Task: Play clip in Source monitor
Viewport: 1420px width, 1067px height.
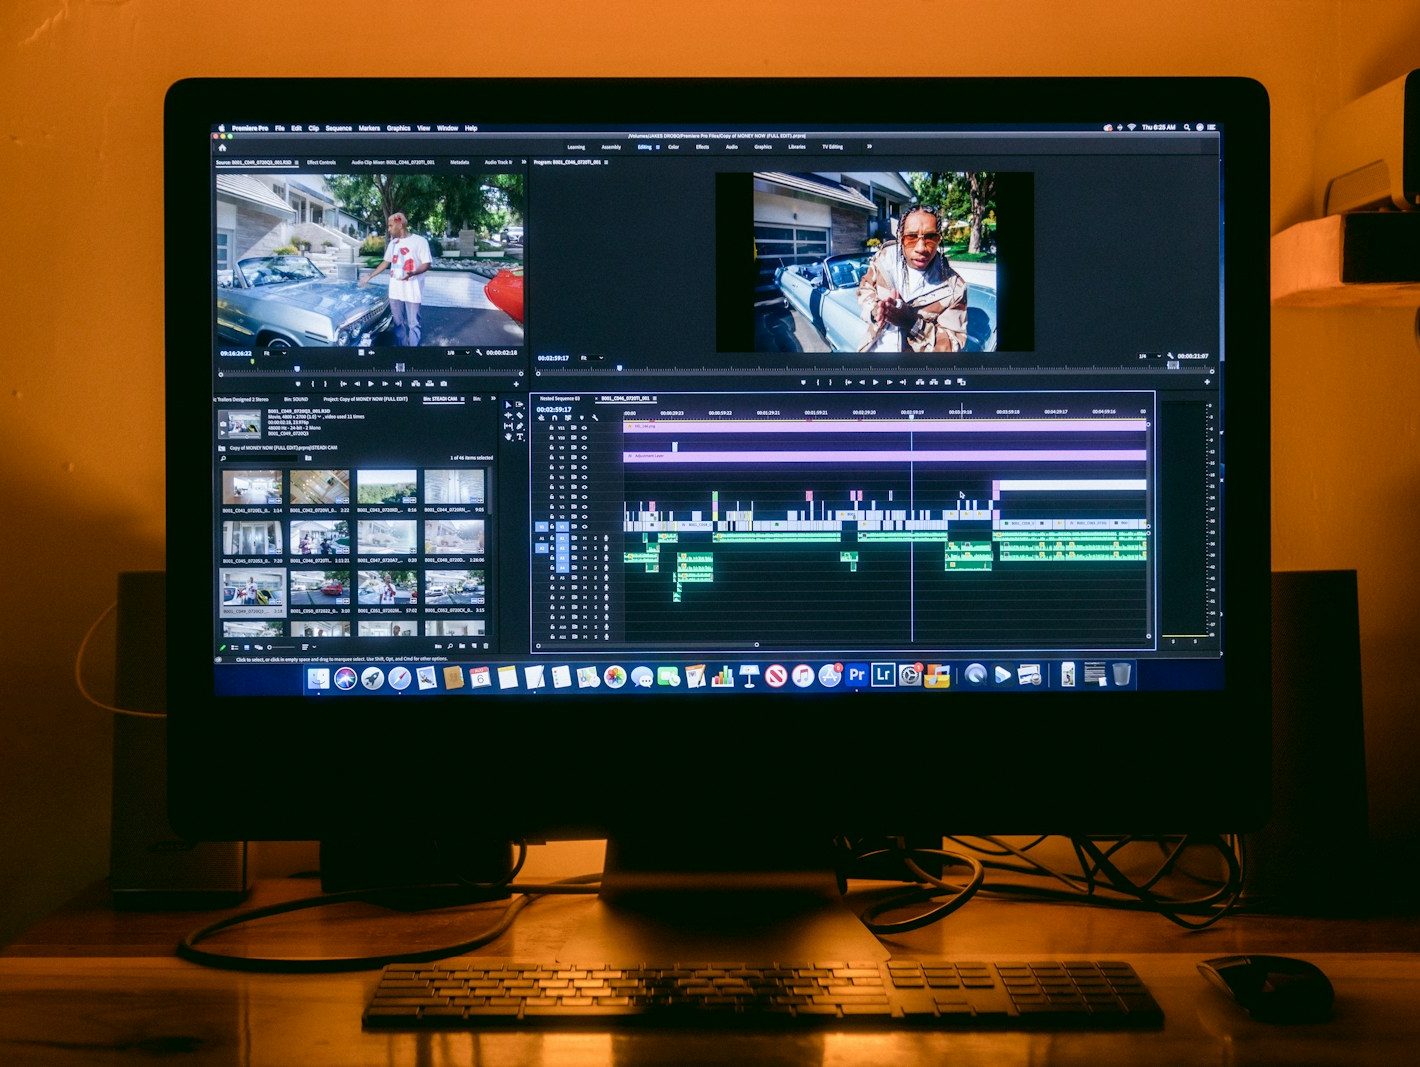Action: pyautogui.click(x=371, y=383)
